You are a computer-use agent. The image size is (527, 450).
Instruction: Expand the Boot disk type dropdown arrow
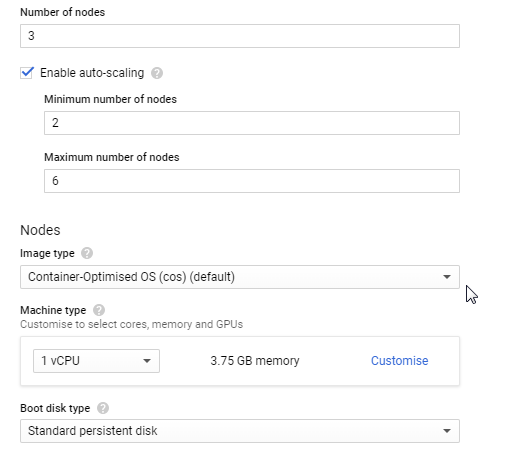click(x=447, y=431)
